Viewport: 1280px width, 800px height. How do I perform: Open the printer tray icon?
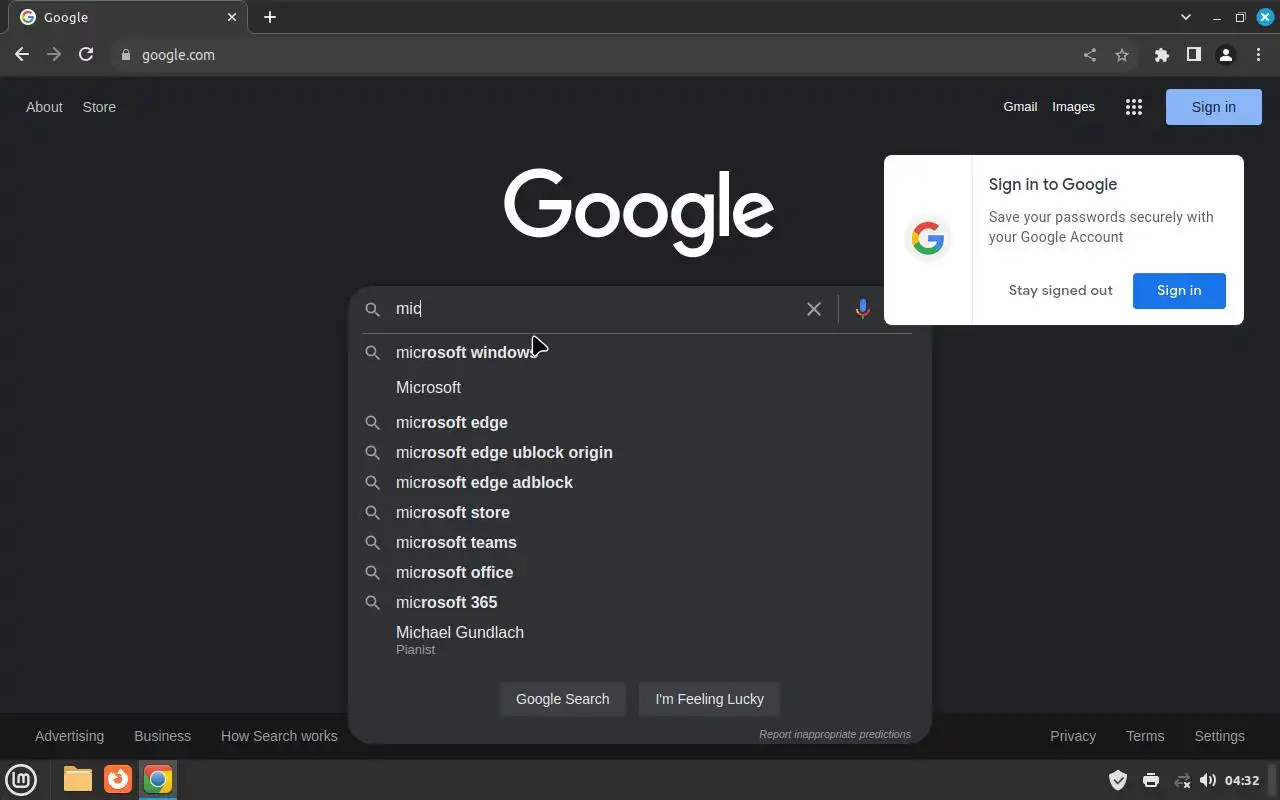(1150, 780)
